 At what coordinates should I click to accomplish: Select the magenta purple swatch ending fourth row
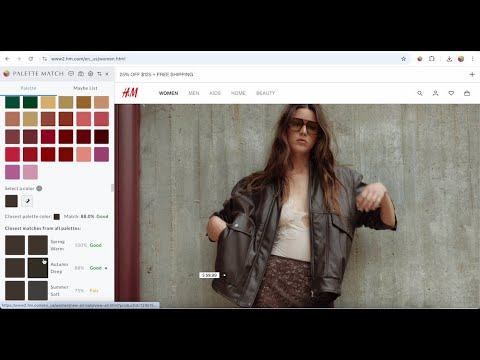click(101, 154)
